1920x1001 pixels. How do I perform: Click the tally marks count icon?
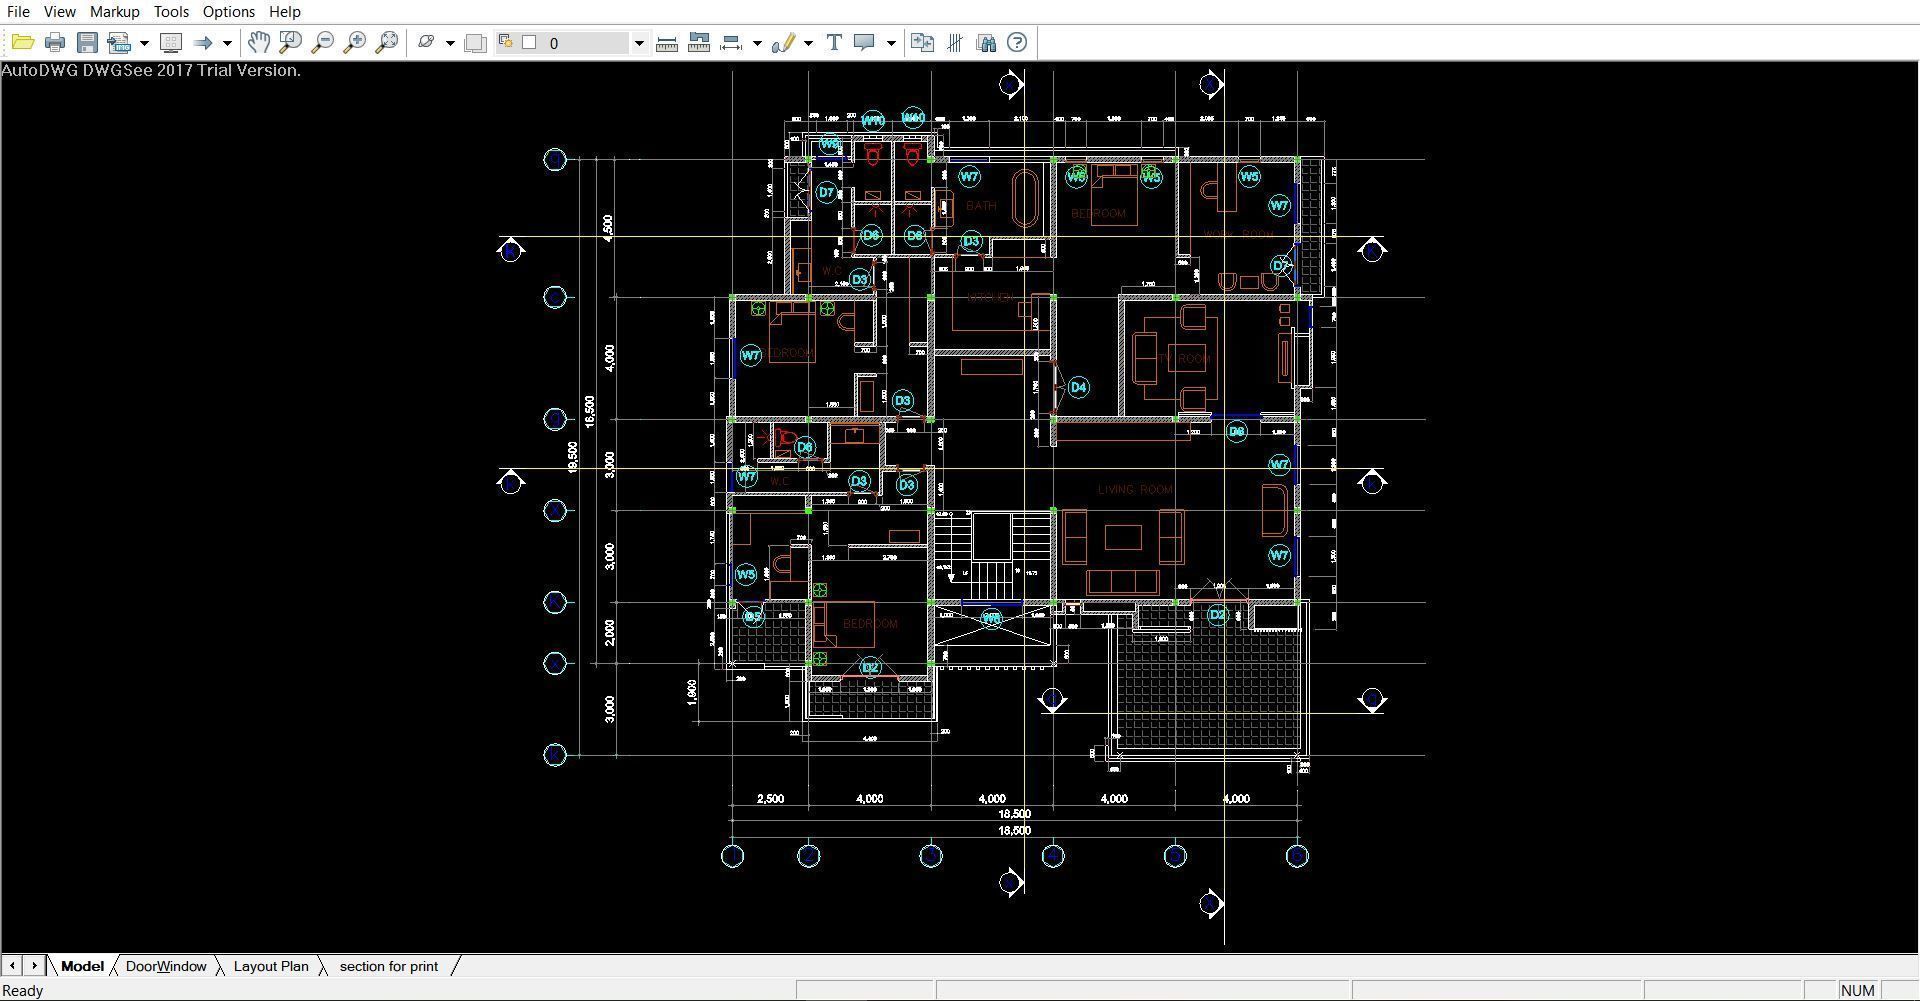point(954,42)
